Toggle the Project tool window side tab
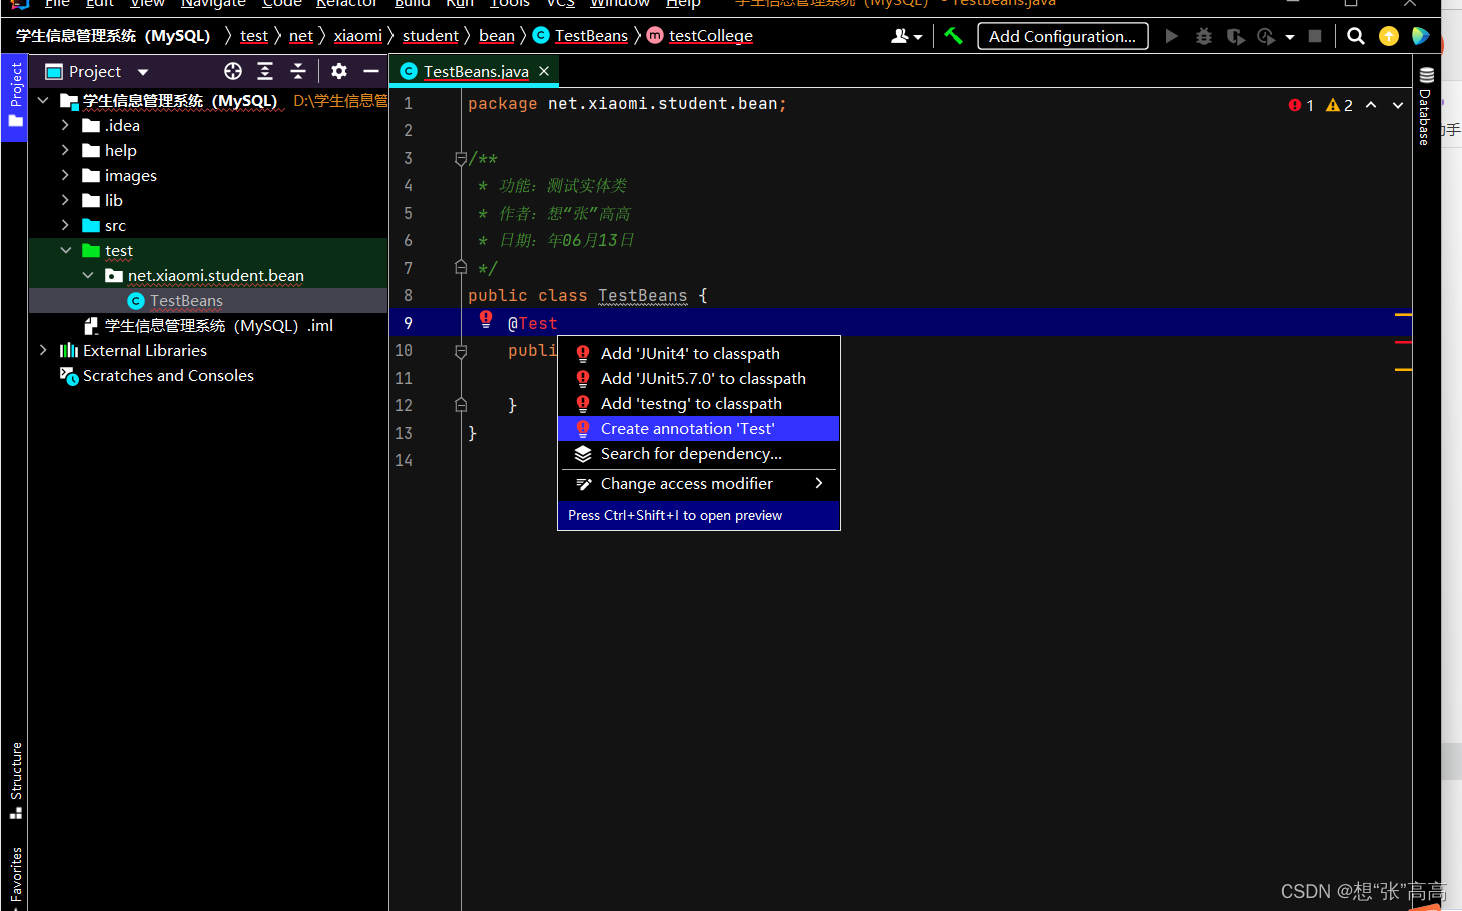The height and width of the screenshot is (911, 1462). 15,97
